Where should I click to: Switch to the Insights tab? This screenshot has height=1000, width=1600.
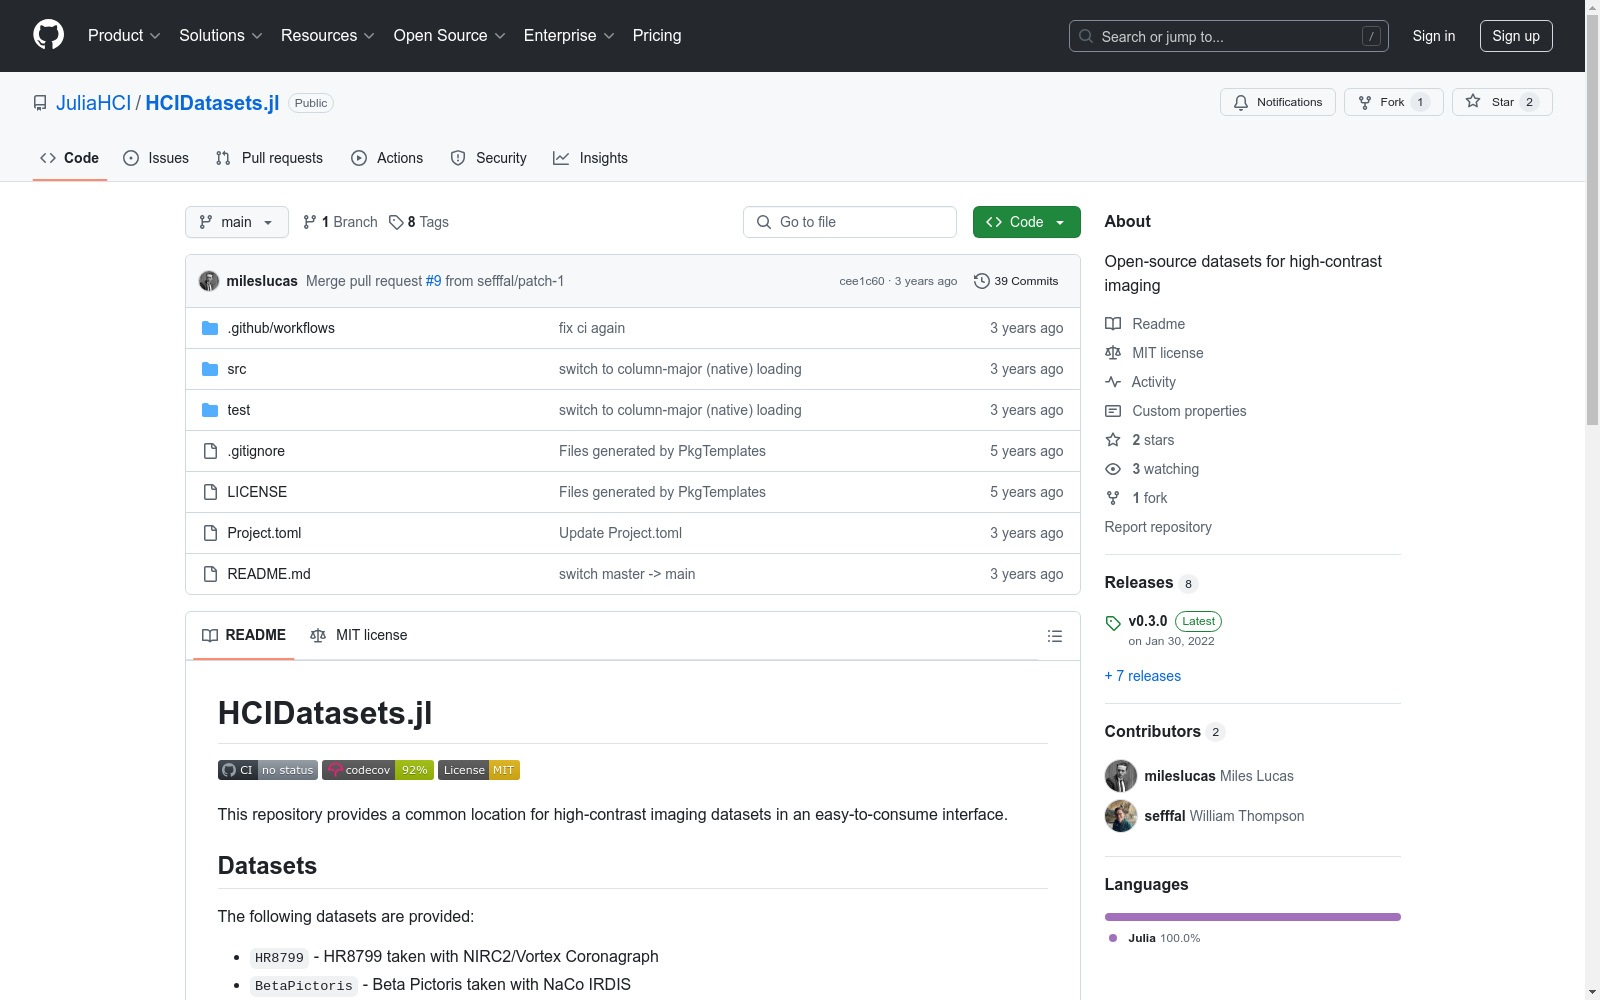click(591, 158)
